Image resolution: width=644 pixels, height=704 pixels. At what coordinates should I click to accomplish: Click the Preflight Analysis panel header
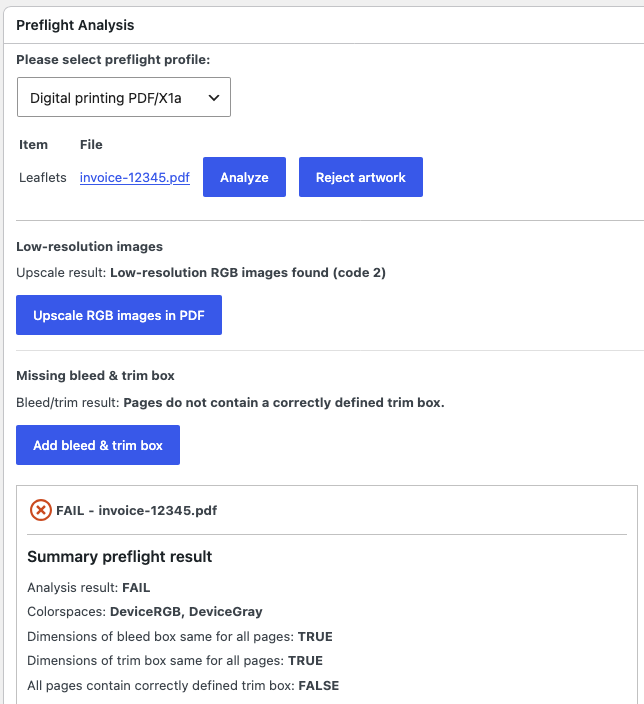point(75,25)
